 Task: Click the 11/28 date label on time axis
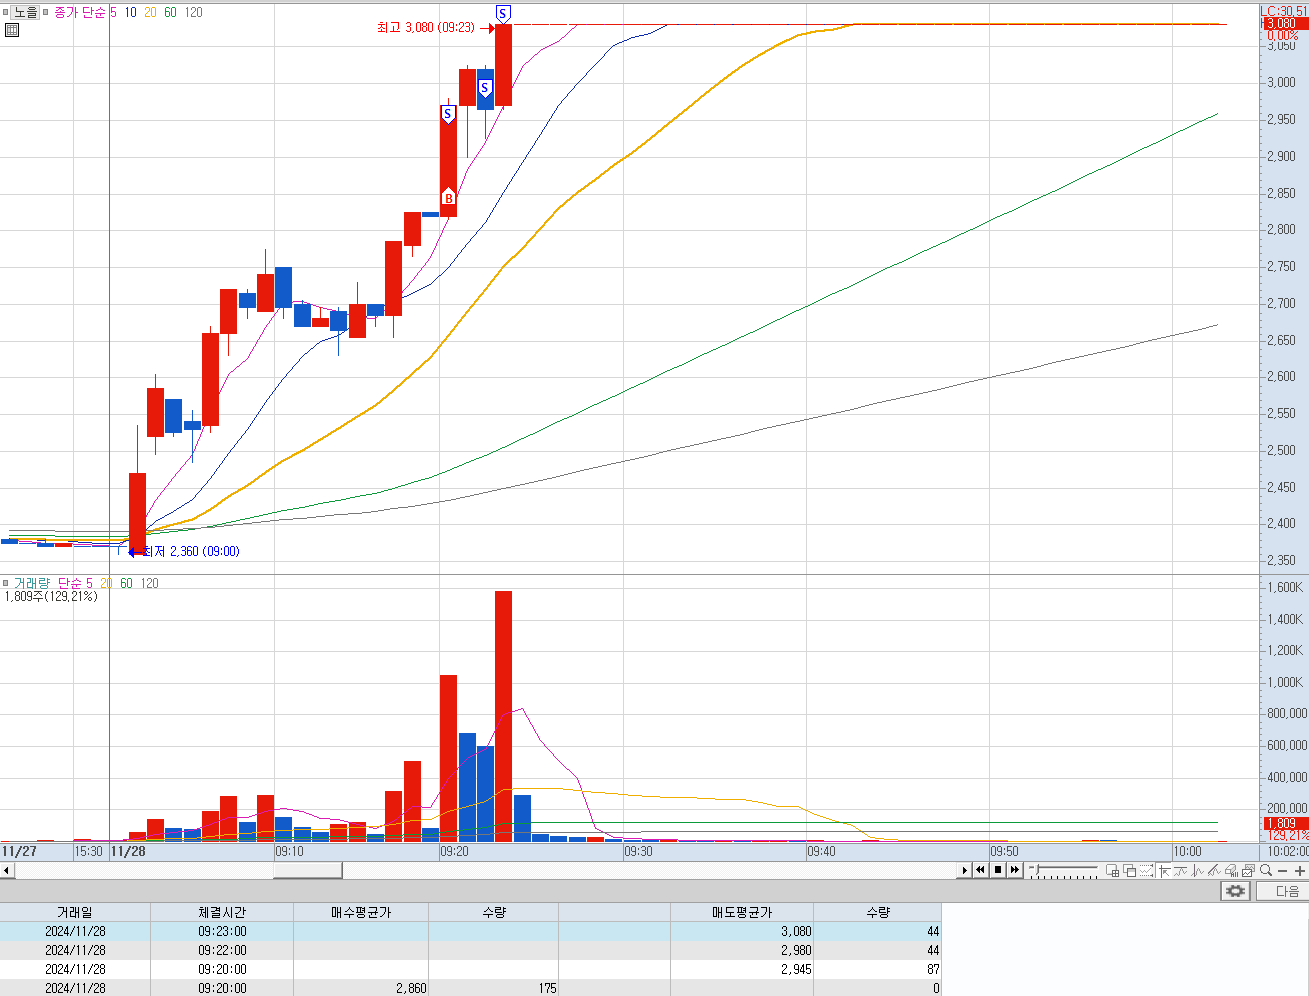point(128,851)
